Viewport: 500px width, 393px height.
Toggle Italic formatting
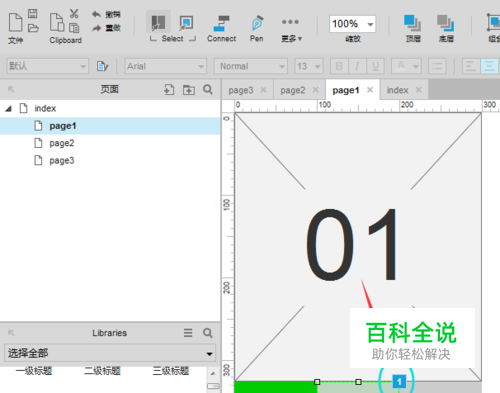pos(357,66)
